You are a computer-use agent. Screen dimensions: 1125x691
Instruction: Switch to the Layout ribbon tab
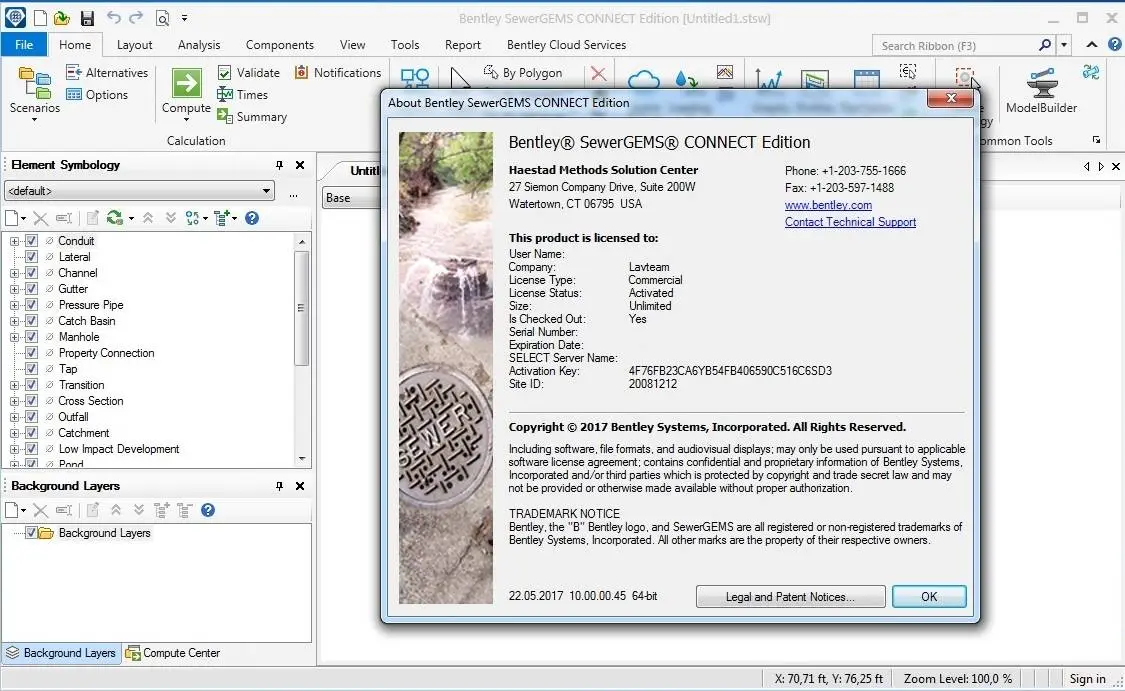134,44
